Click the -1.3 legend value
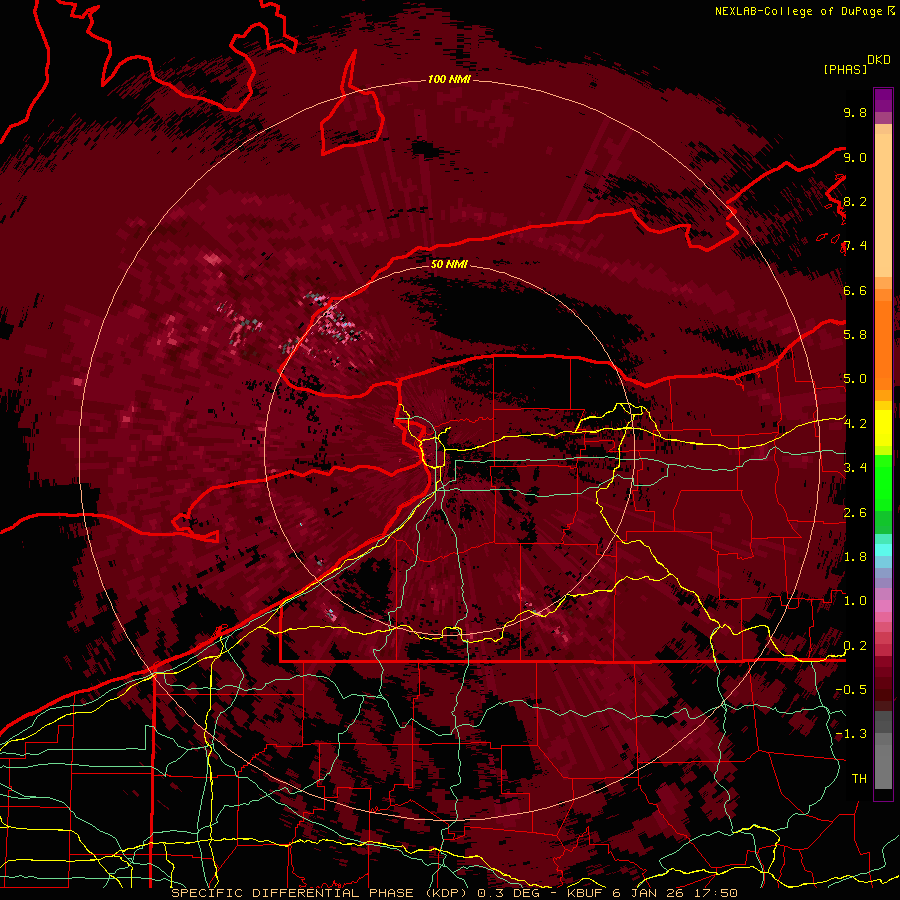The width and height of the screenshot is (900, 900). (x=851, y=734)
